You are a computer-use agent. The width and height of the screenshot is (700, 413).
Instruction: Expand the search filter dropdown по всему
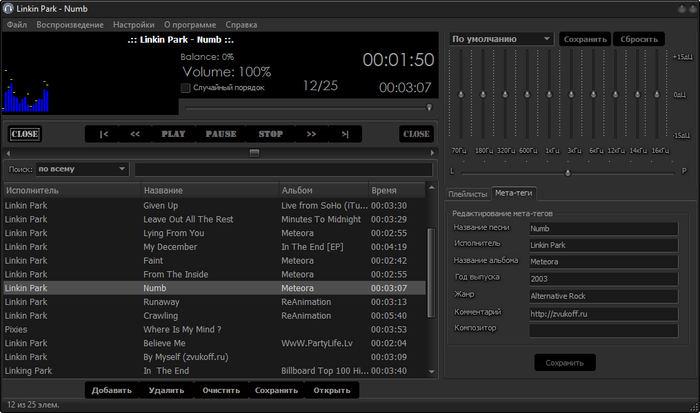tap(81, 169)
